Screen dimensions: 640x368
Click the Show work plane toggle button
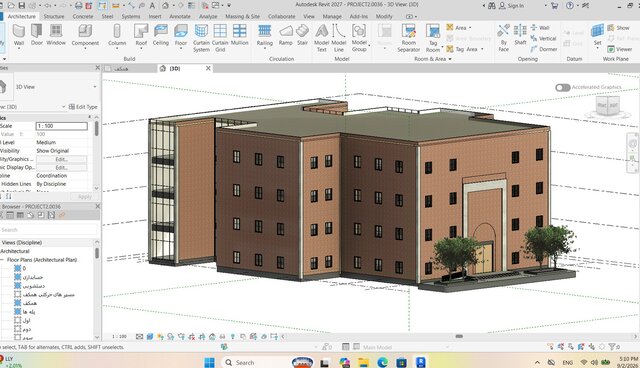pyautogui.click(x=618, y=28)
